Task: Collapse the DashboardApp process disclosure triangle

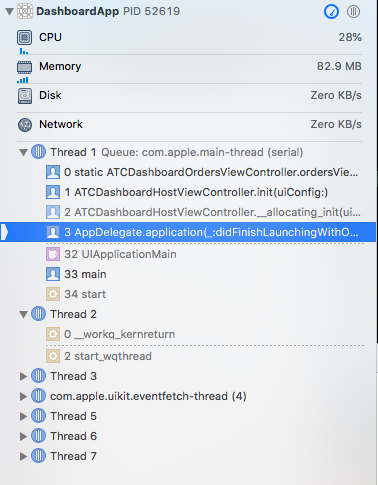Action: click(x=9, y=12)
